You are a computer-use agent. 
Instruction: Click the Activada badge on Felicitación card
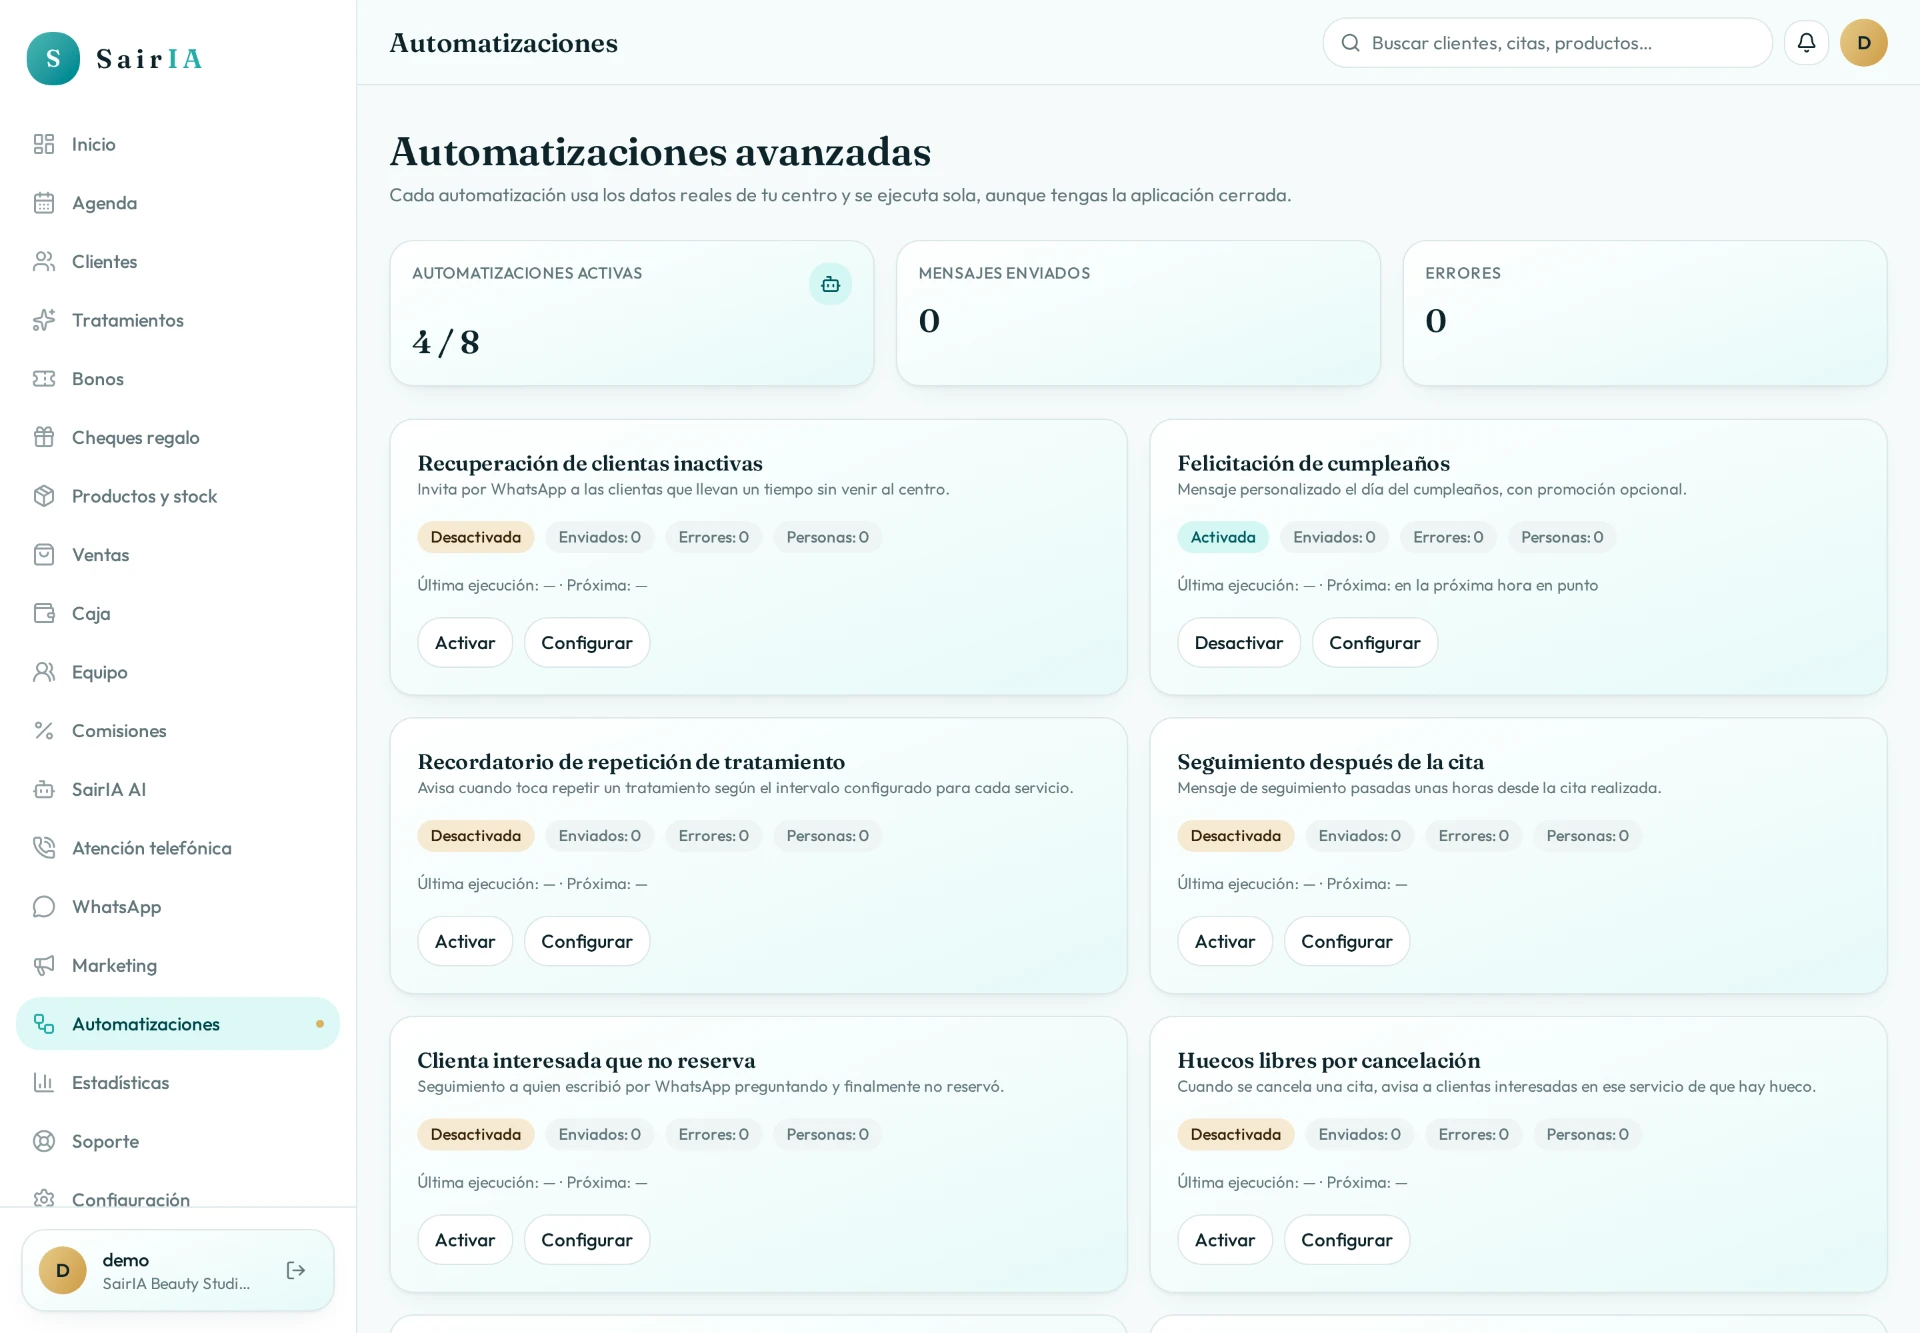[1222, 537]
